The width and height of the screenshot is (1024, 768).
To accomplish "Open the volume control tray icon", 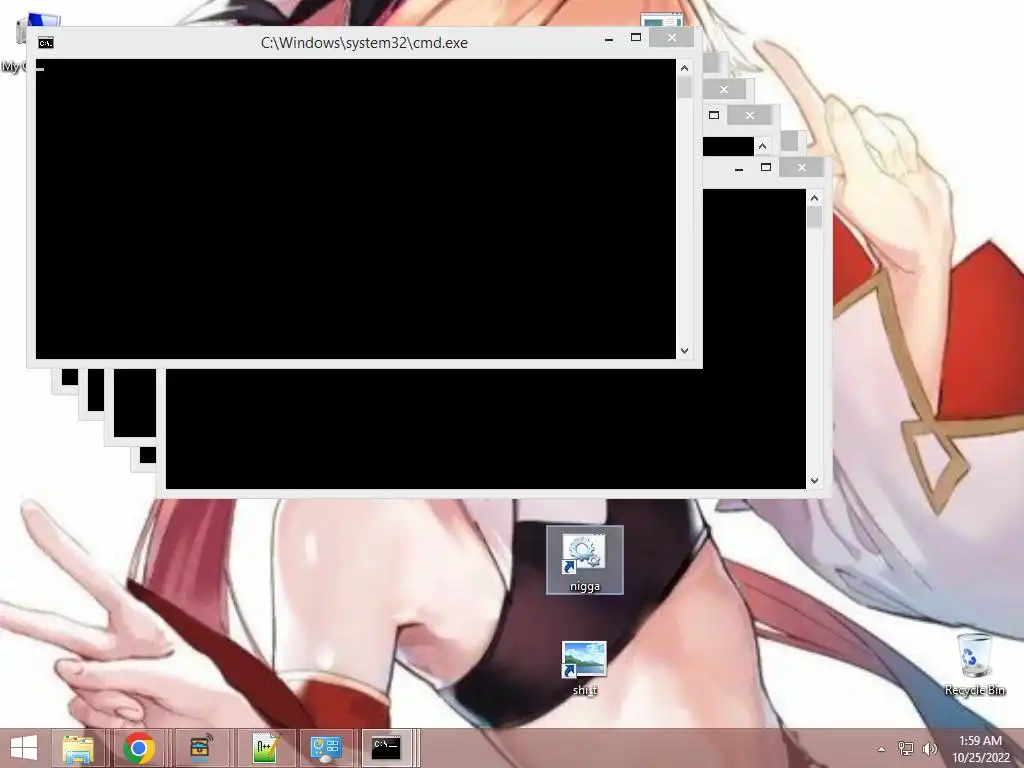I will [x=929, y=748].
